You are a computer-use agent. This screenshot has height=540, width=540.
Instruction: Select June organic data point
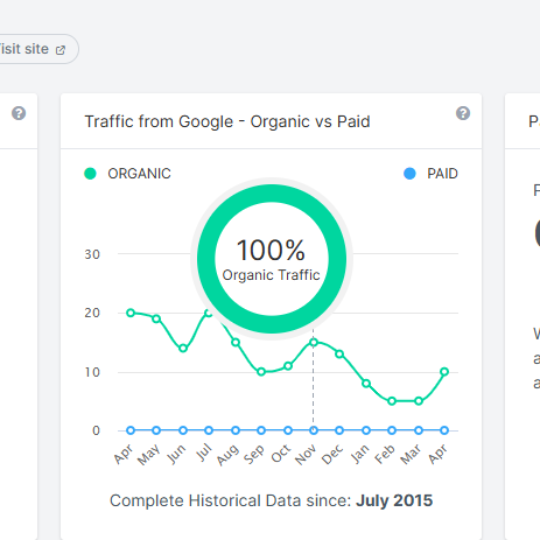point(183,348)
